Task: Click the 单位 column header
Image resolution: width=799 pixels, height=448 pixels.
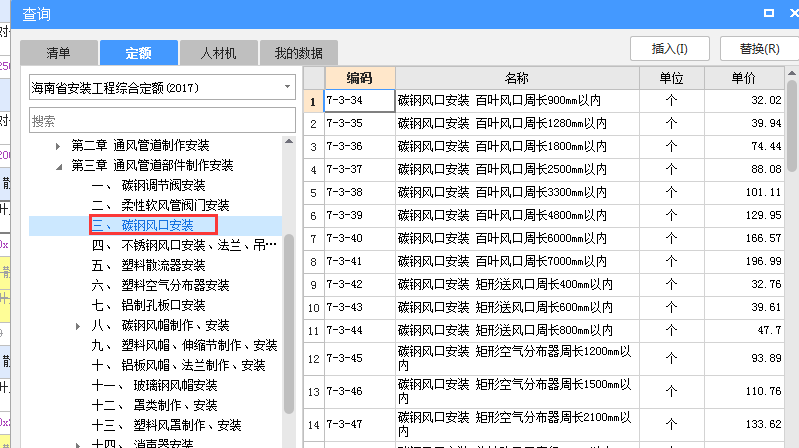Action: tap(672, 78)
